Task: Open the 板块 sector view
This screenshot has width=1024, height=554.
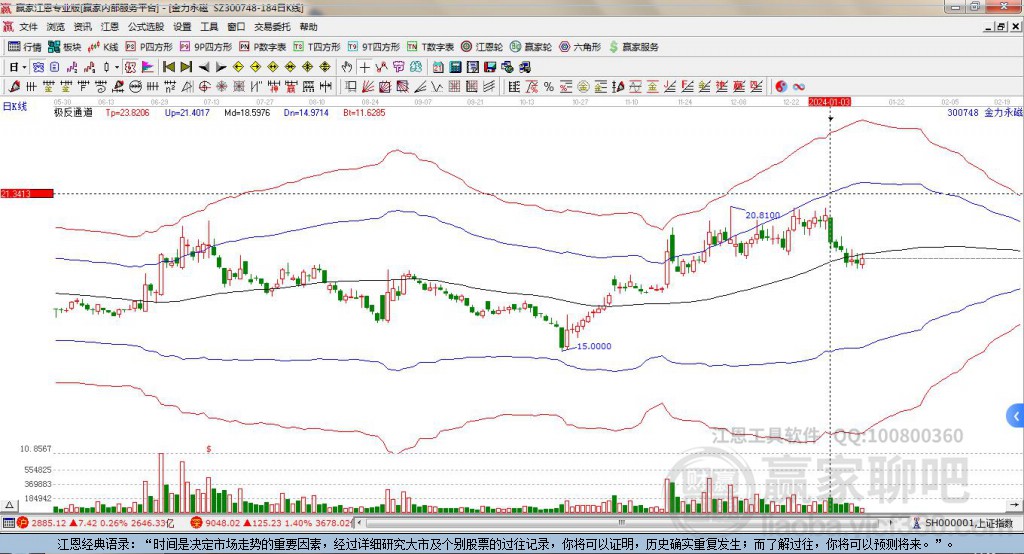Action: [65, 47]
